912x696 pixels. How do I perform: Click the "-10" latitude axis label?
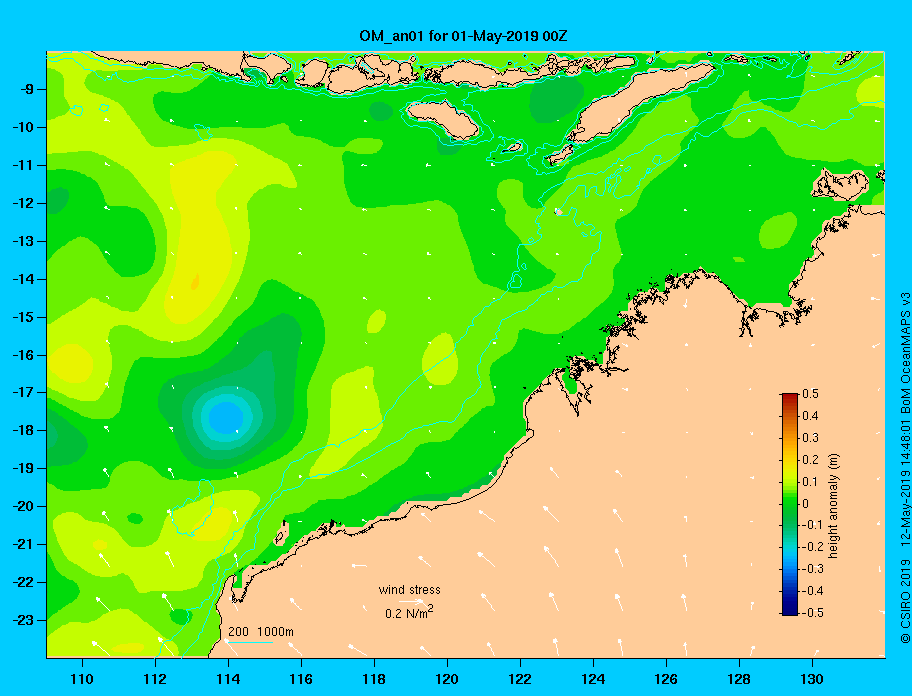[x=24, y=127]
